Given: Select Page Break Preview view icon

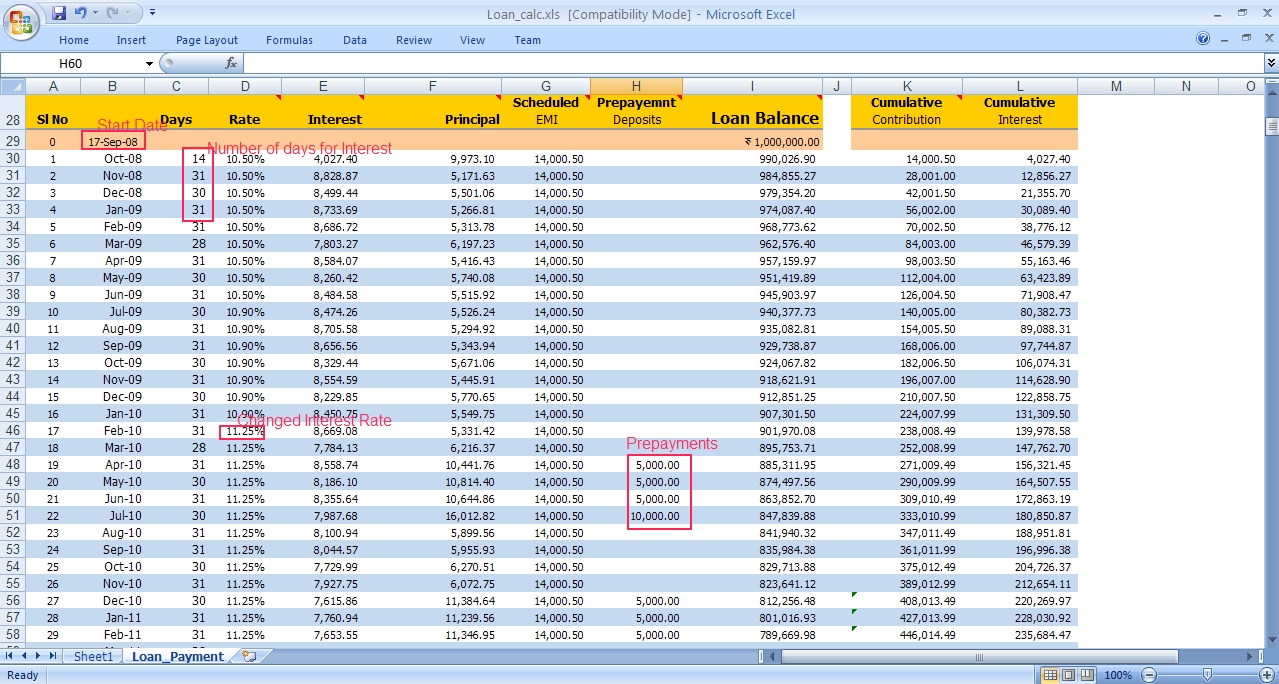Looking at the screenshot, I should [1085, 675].
